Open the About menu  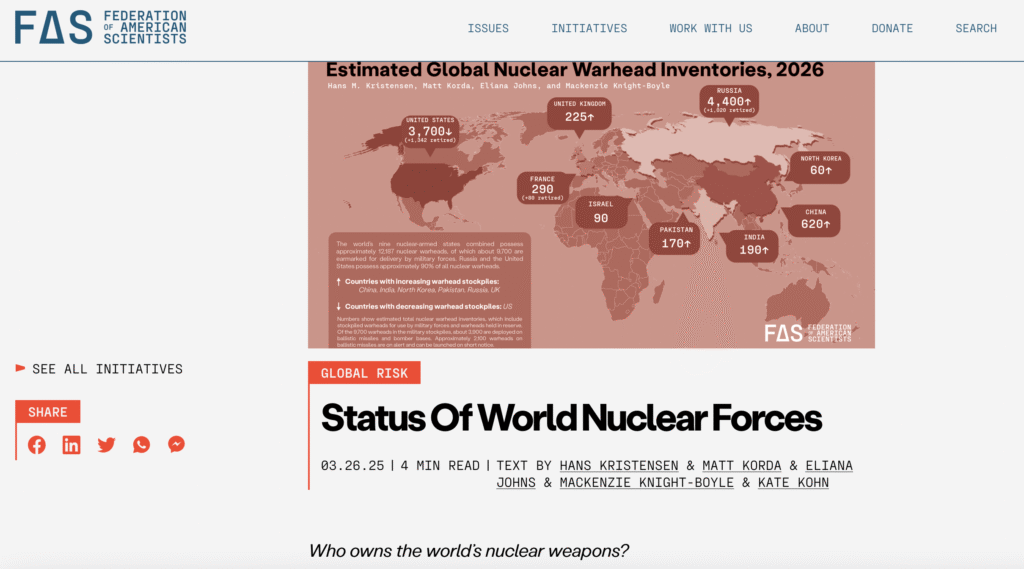[812, 29]
